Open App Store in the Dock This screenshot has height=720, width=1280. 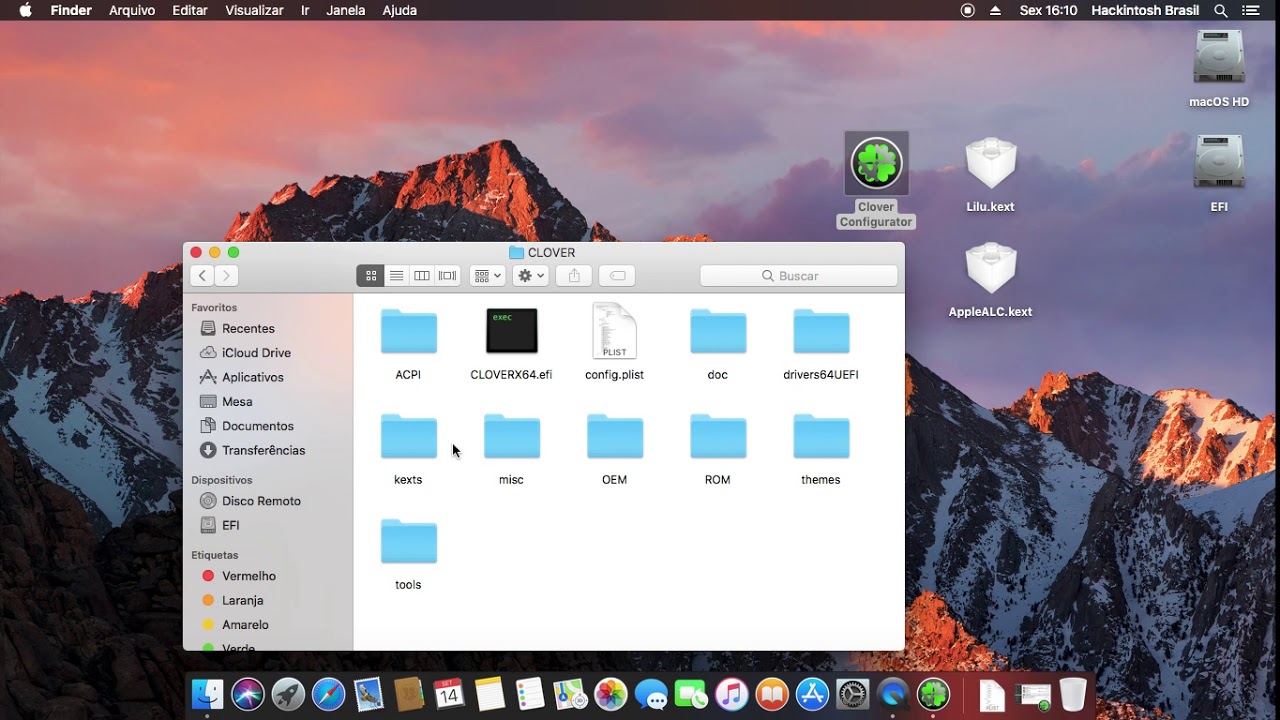(812, 694)
